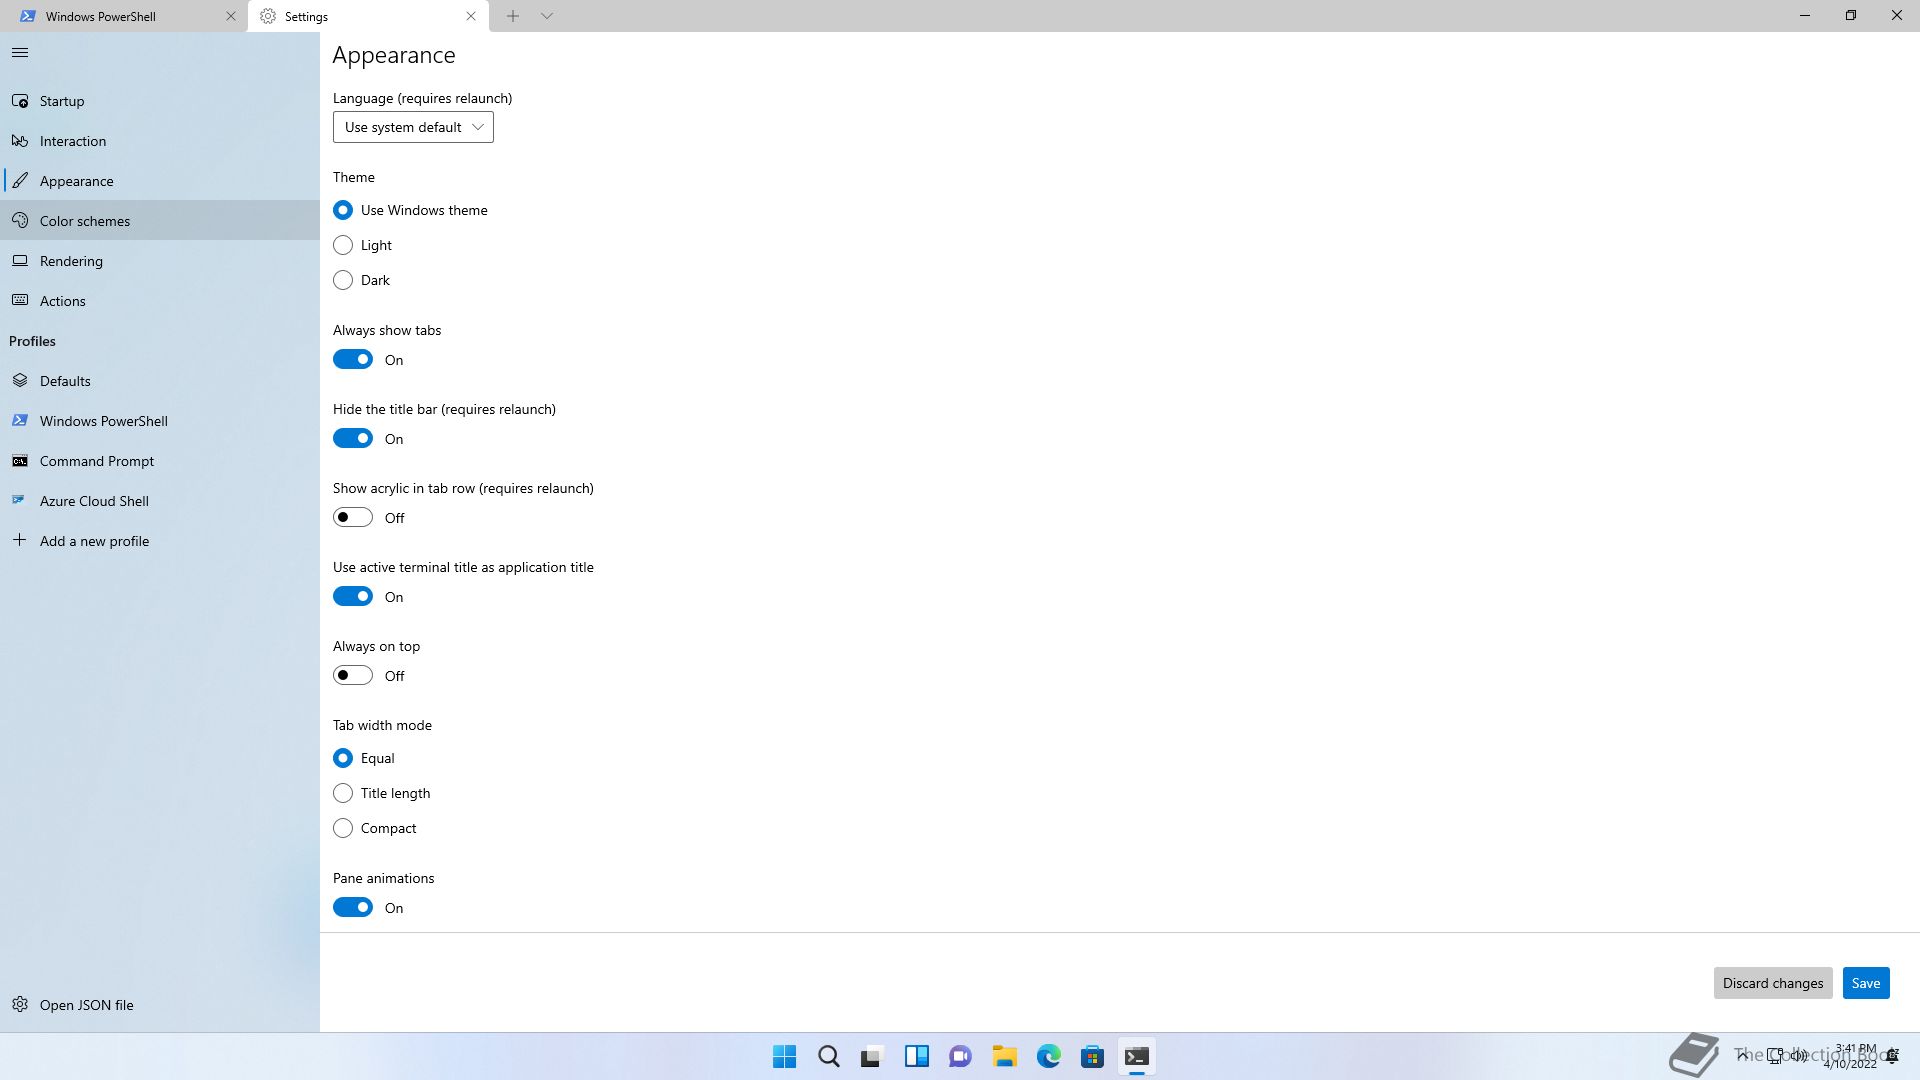Close the Settings tab

pos(471,16)
